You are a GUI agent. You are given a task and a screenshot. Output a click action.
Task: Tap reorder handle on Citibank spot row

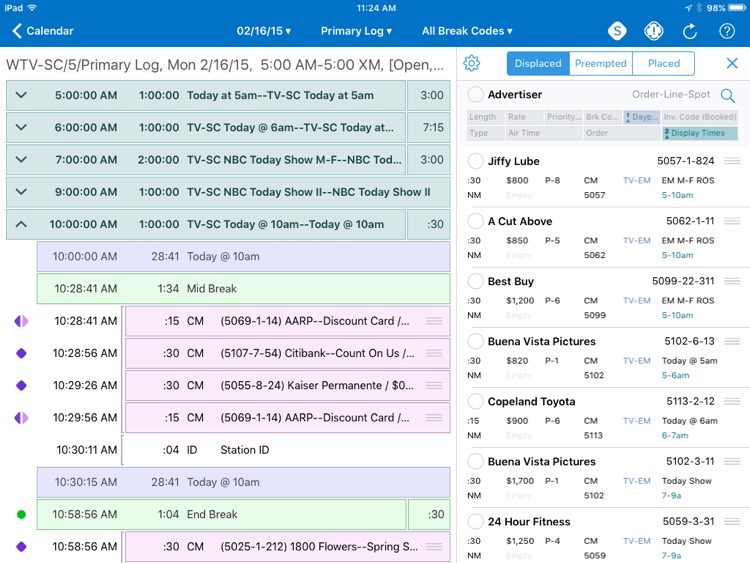[x=434, y=353]
